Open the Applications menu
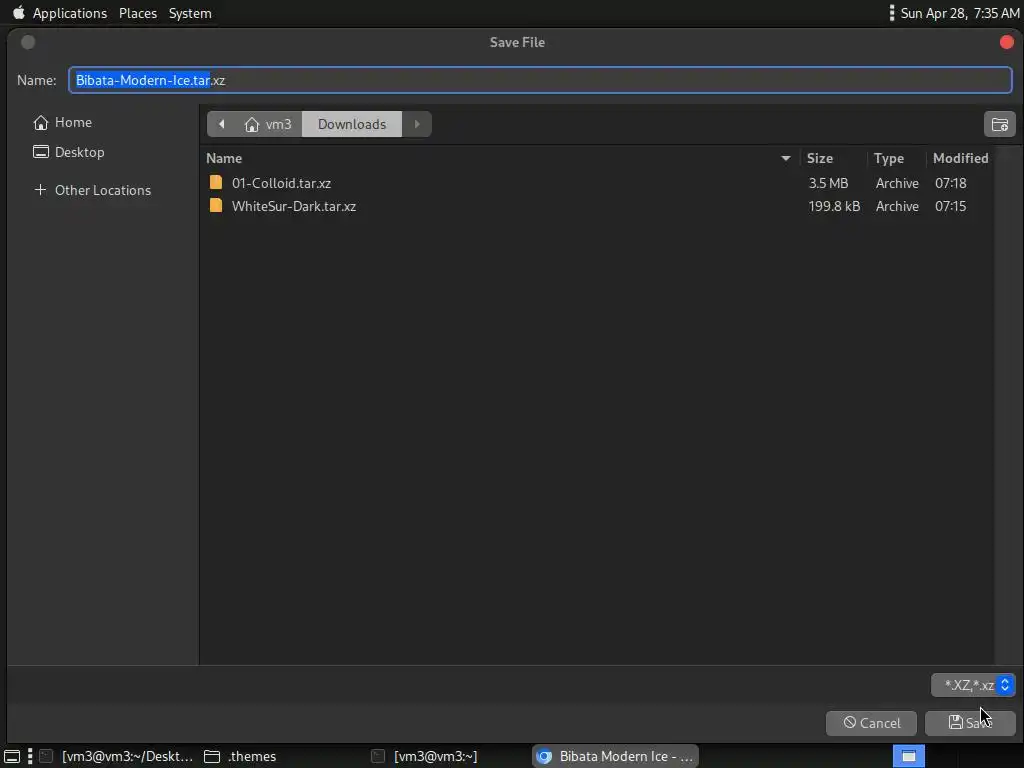 [70, 13]
